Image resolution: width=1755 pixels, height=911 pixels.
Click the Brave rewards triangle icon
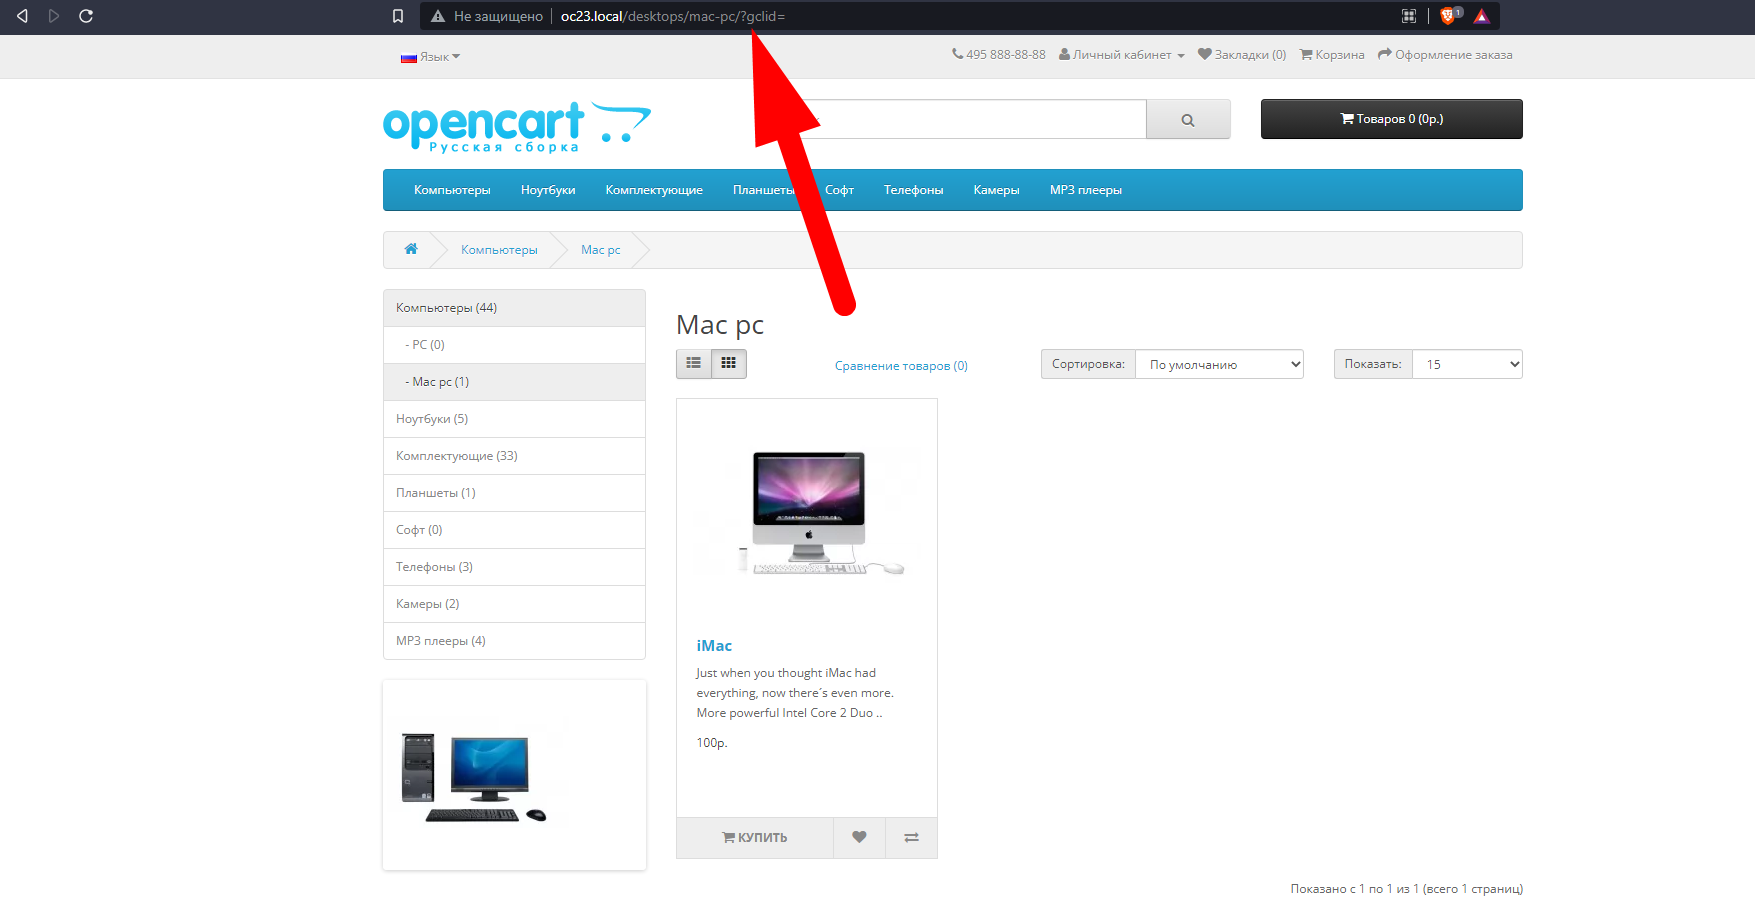tap(1482, 16)
